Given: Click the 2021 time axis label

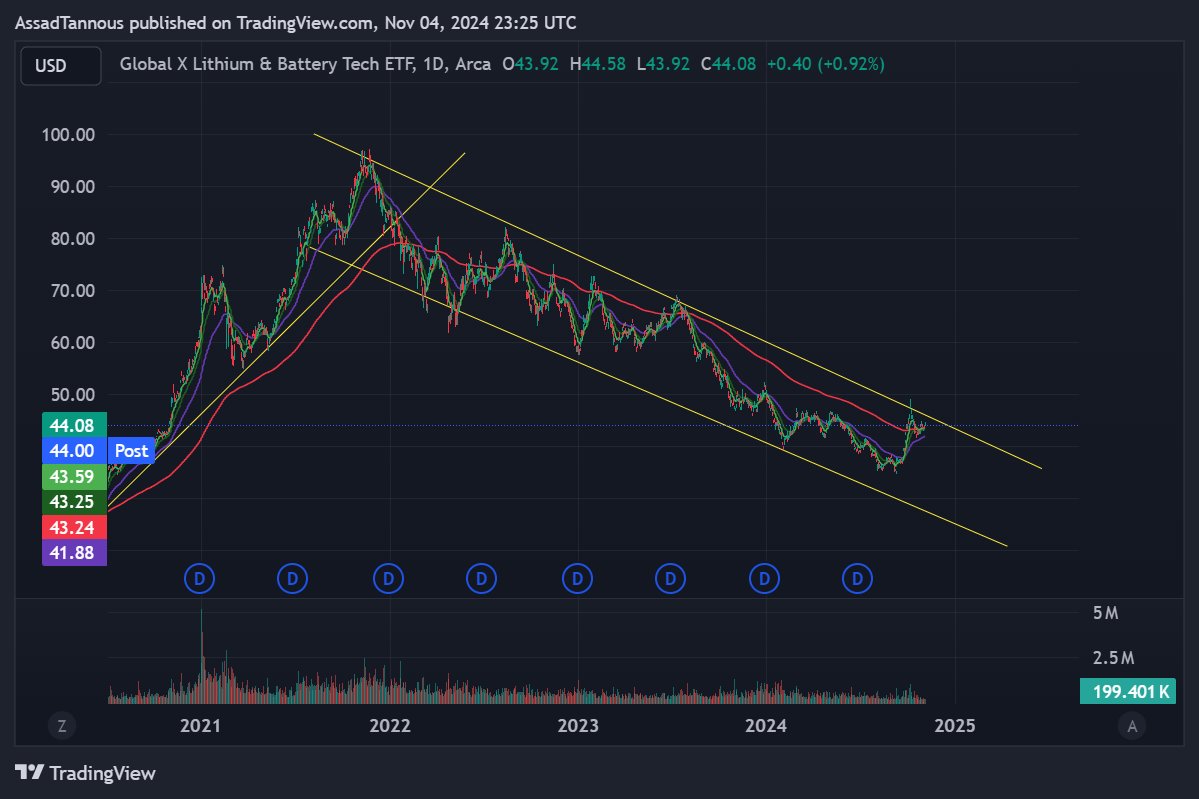Looking at the screenshot, I should pos(200,726).
